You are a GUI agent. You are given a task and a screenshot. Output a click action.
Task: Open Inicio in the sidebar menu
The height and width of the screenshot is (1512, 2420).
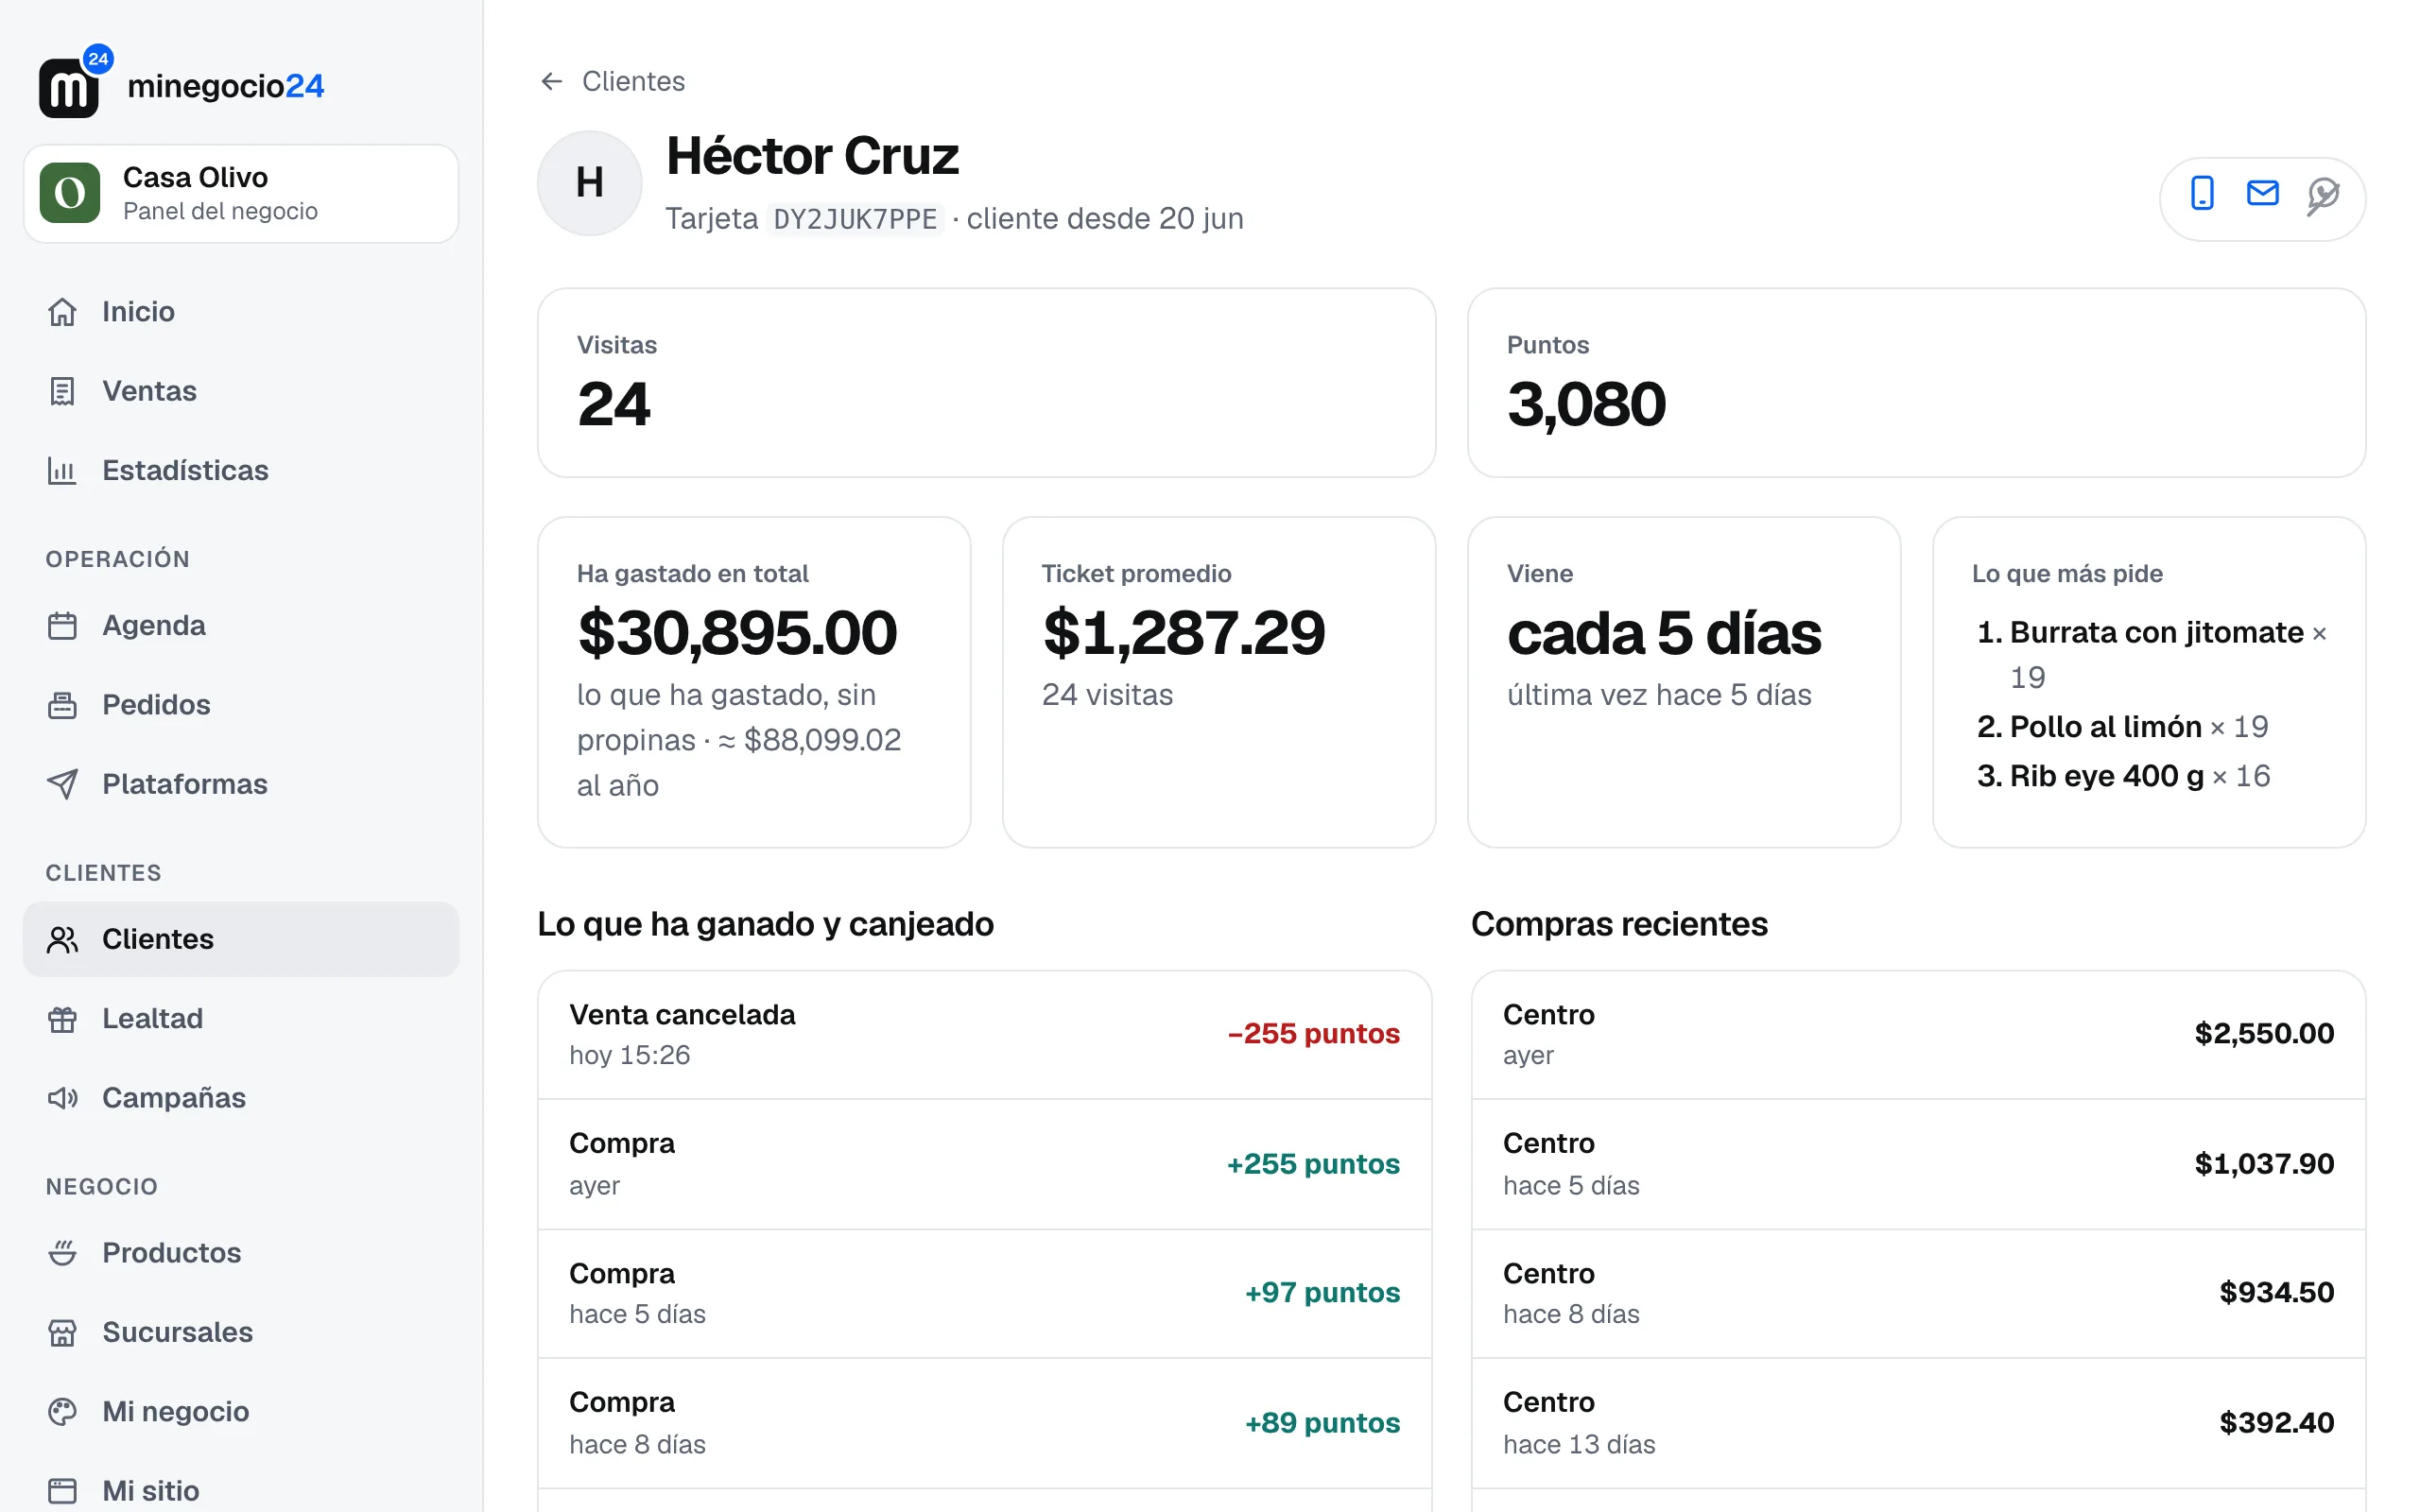point(241,312)
